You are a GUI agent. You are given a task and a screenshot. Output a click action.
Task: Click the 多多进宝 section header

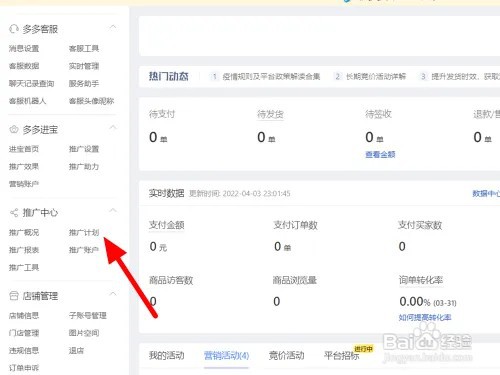(40, 129)
